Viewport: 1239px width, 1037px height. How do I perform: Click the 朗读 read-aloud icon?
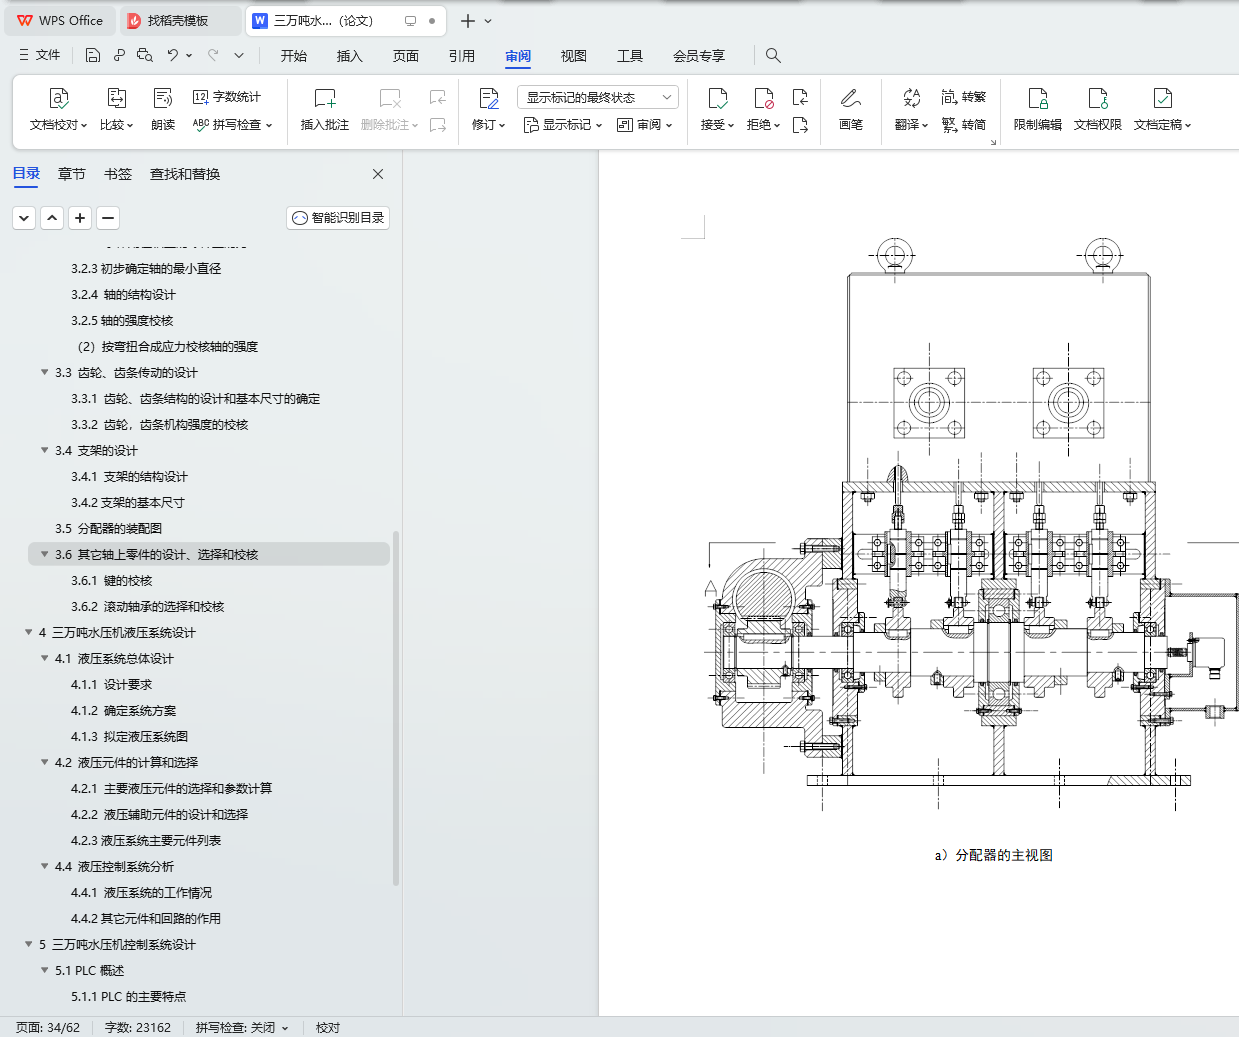coord(163,99)
